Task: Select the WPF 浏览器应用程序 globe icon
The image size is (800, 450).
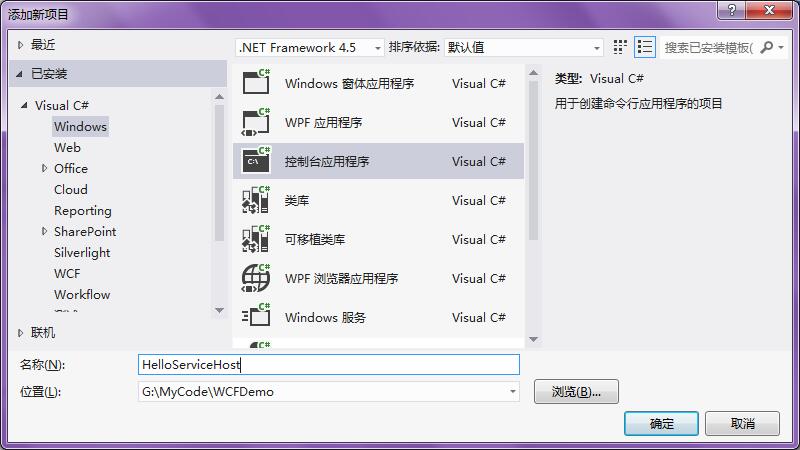Action: tap(256, 278)
